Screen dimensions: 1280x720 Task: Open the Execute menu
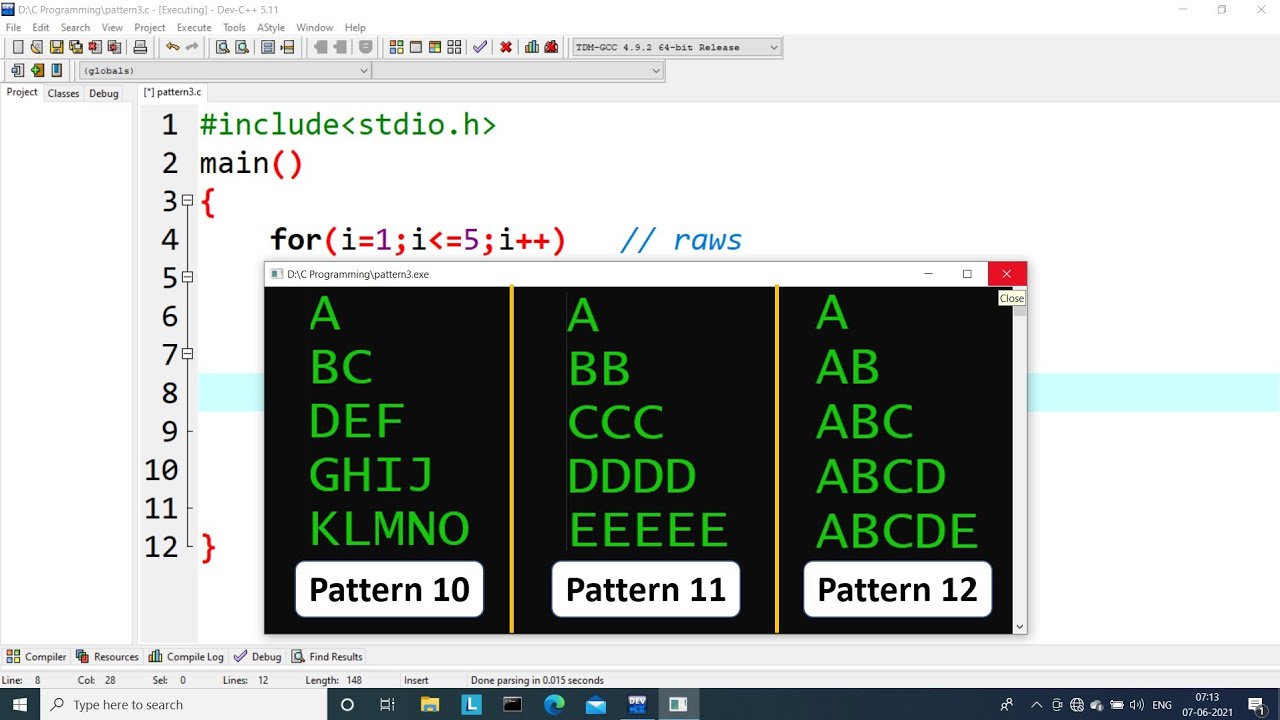tap(194, 27)
